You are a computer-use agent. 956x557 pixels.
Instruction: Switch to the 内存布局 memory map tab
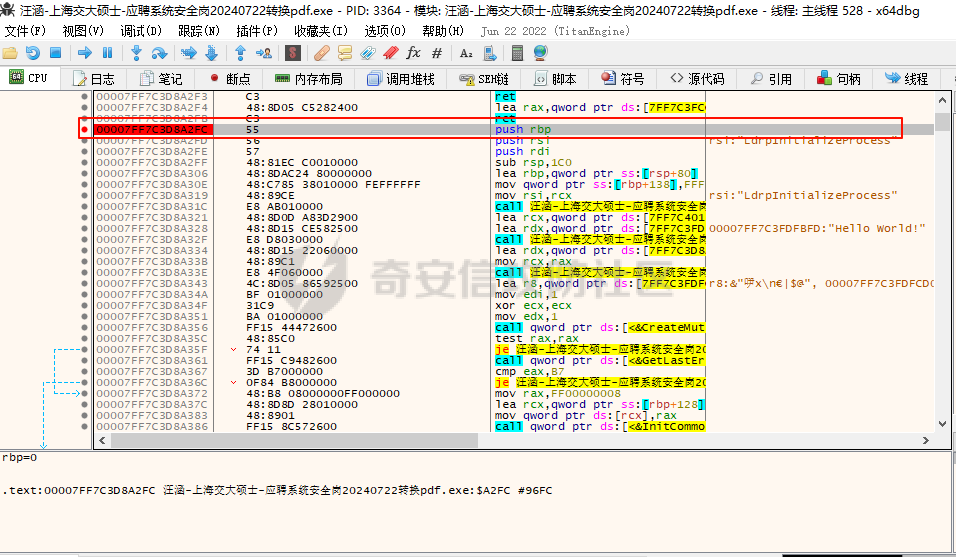tap(309, 79)
